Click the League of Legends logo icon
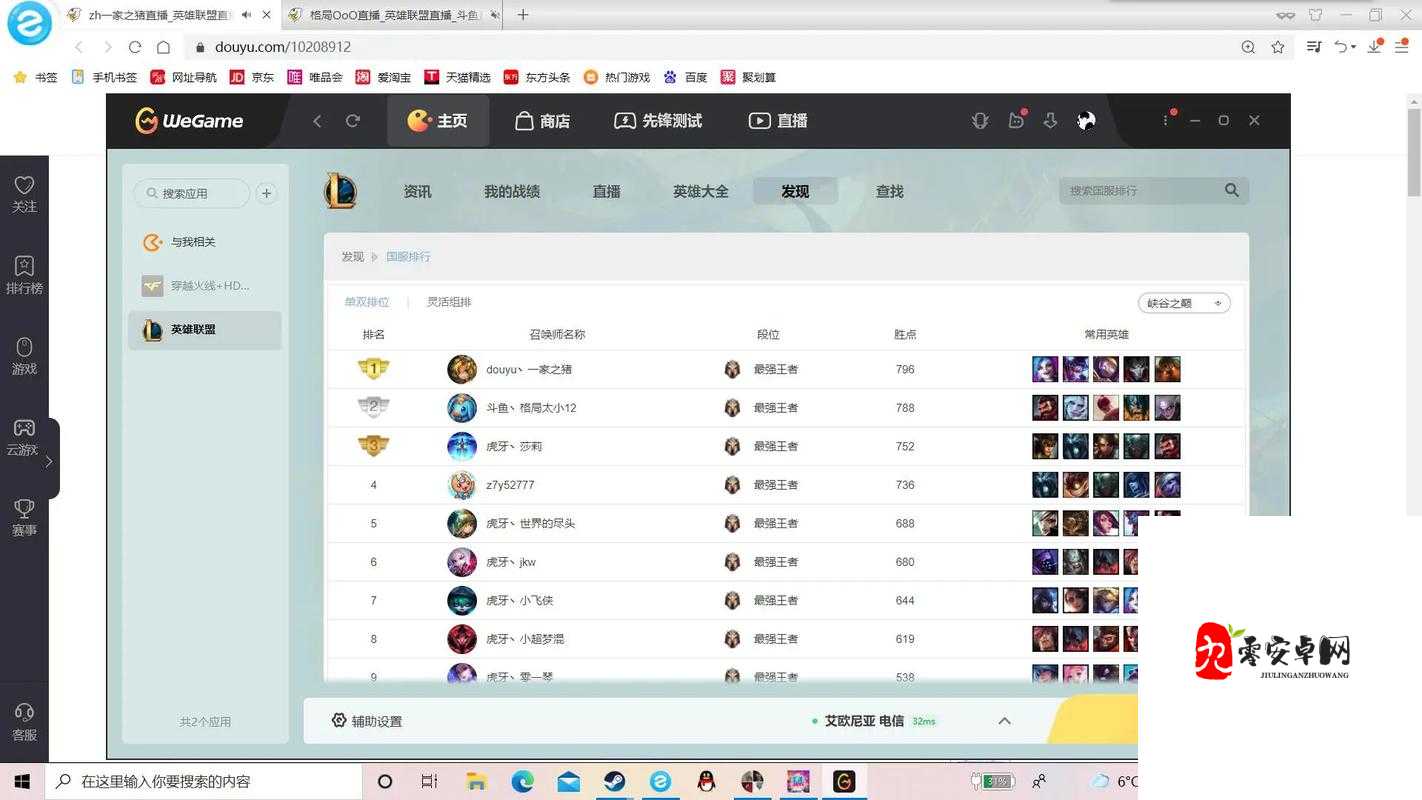 click(340, 190)
